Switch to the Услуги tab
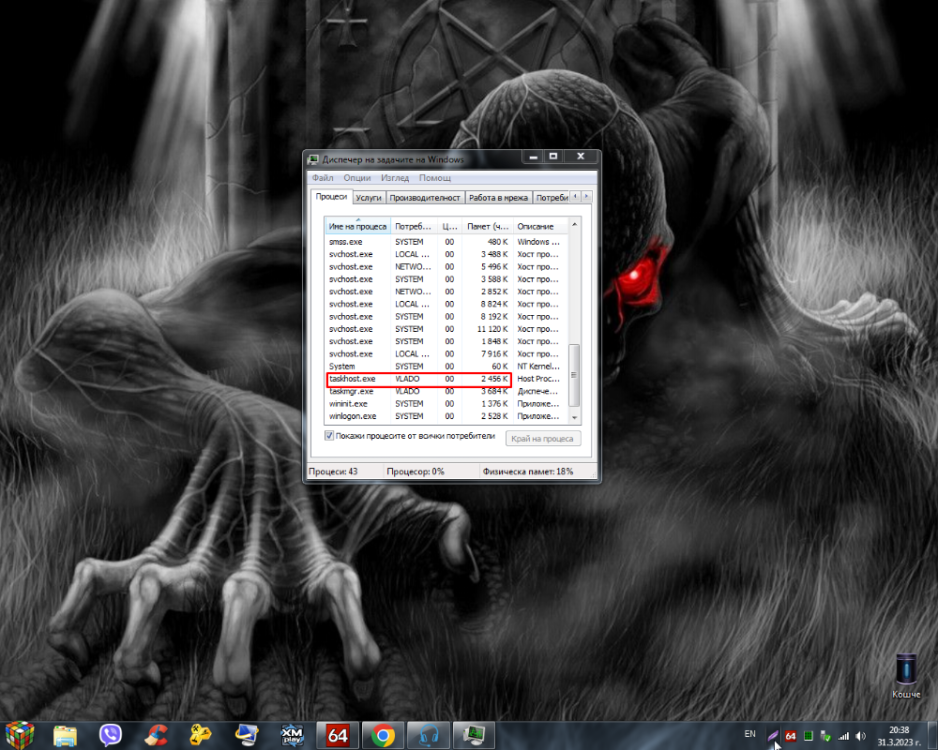Screen dimensions: 938x750 368,198
